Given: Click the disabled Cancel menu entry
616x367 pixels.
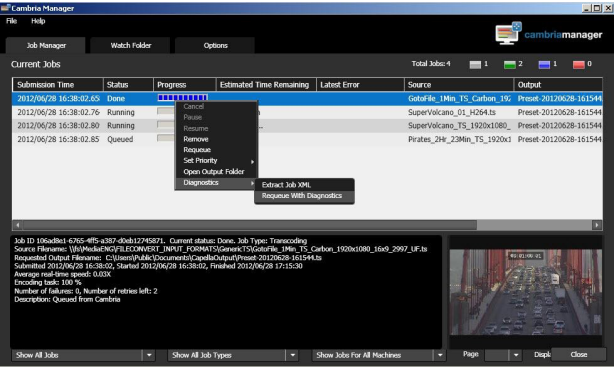Looking at the screenshot, I should pyautogui.click(x=216, y=106).
